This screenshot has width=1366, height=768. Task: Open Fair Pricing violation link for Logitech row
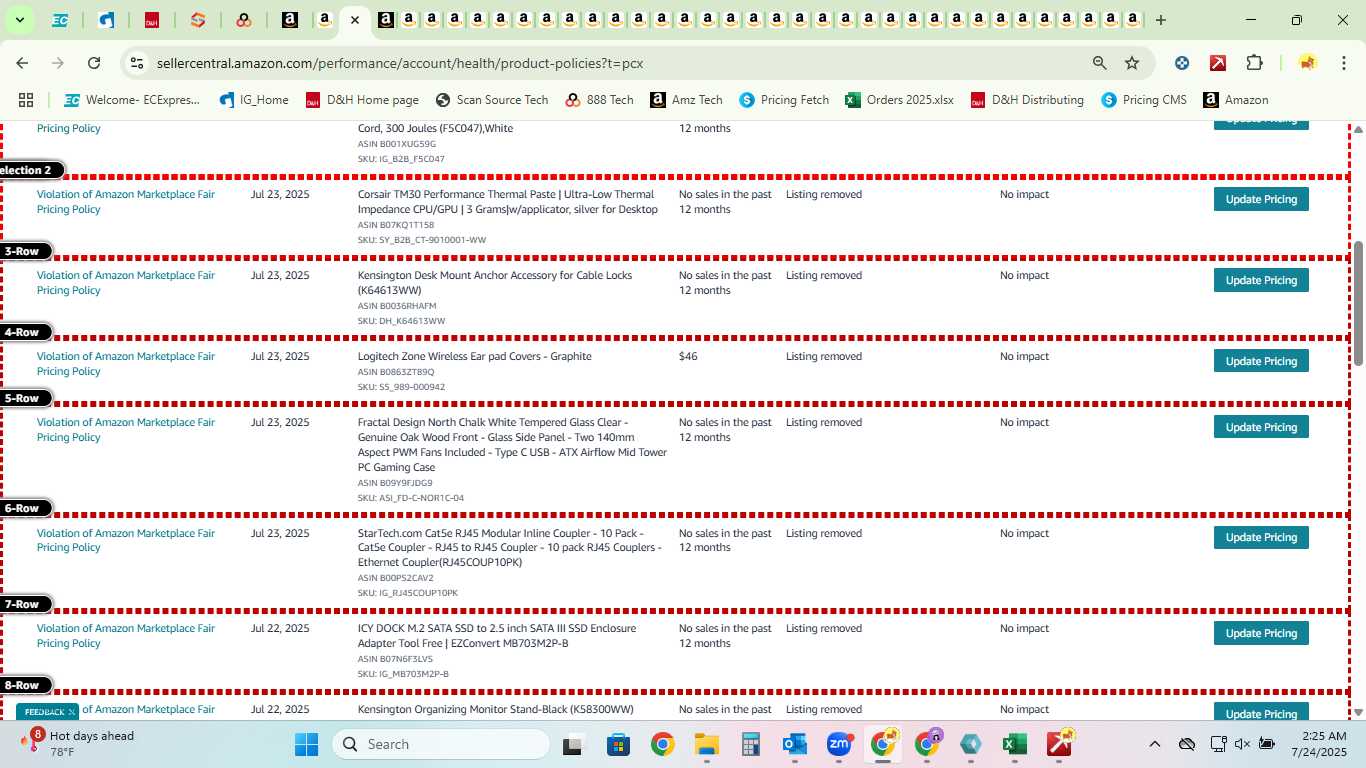(126, 364)
